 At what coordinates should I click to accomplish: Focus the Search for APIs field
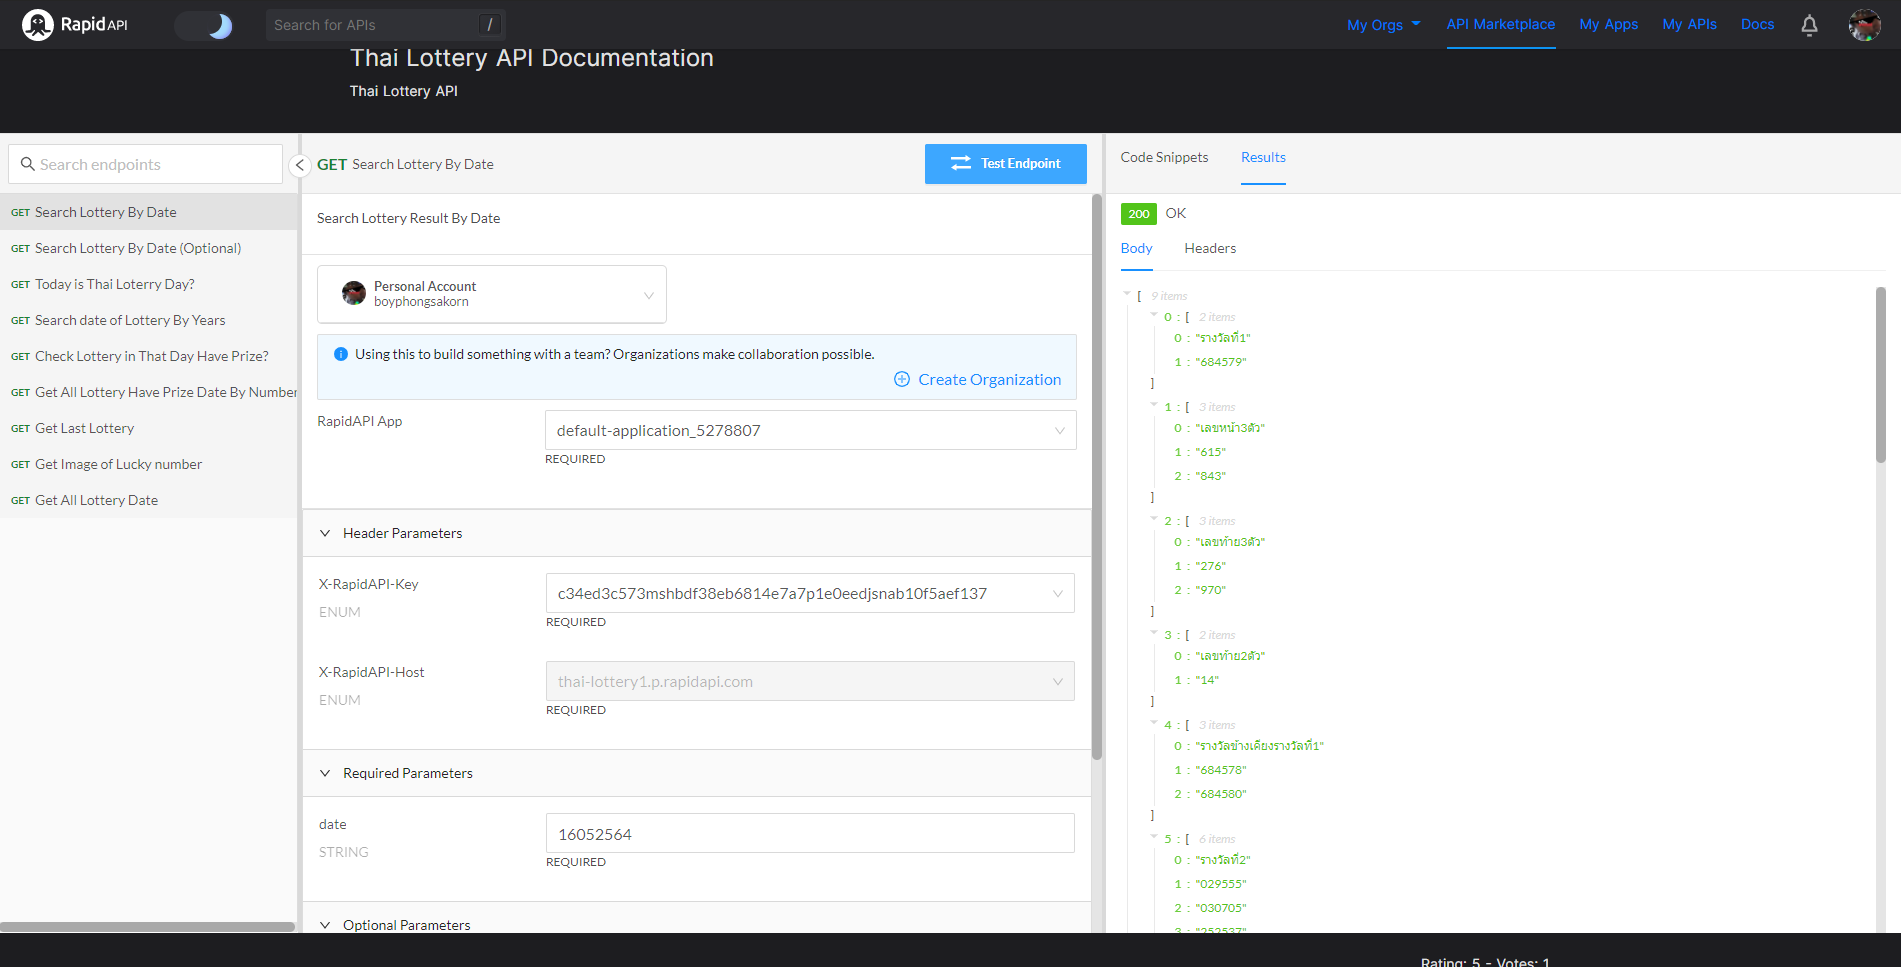tap(385, 25)
